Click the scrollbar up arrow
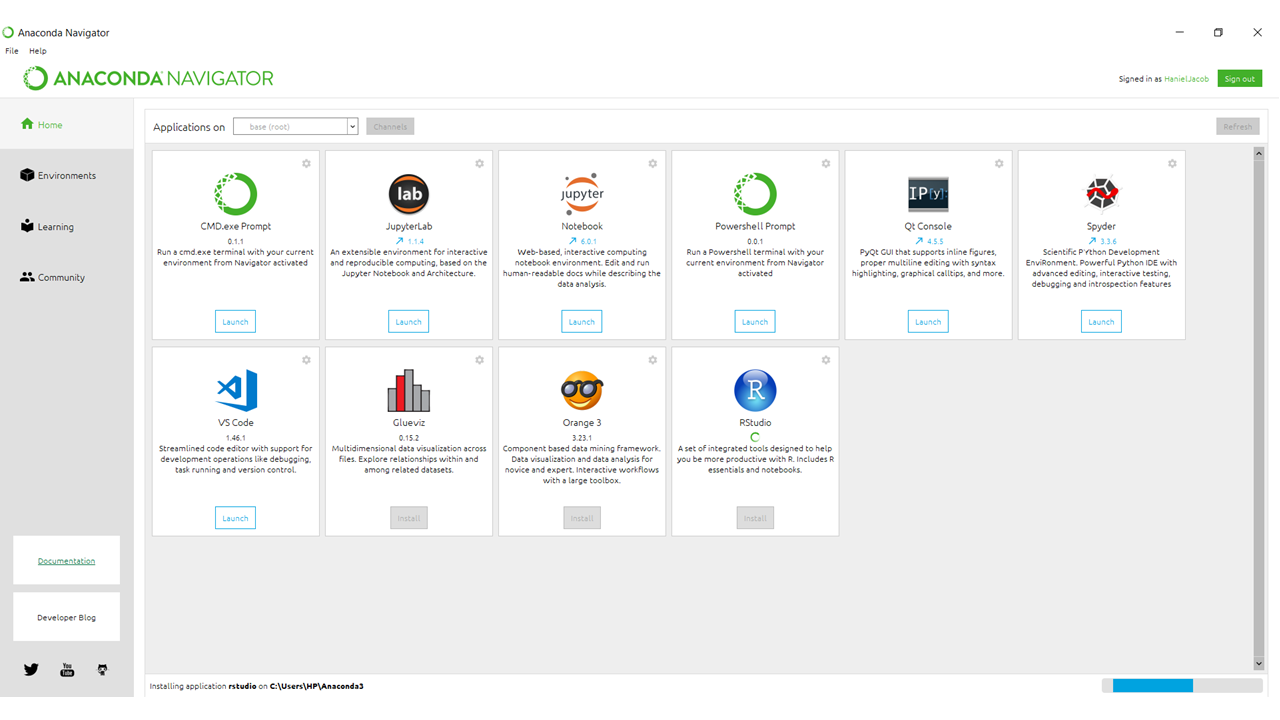Screen dimensions: 1280x720 1259,154
